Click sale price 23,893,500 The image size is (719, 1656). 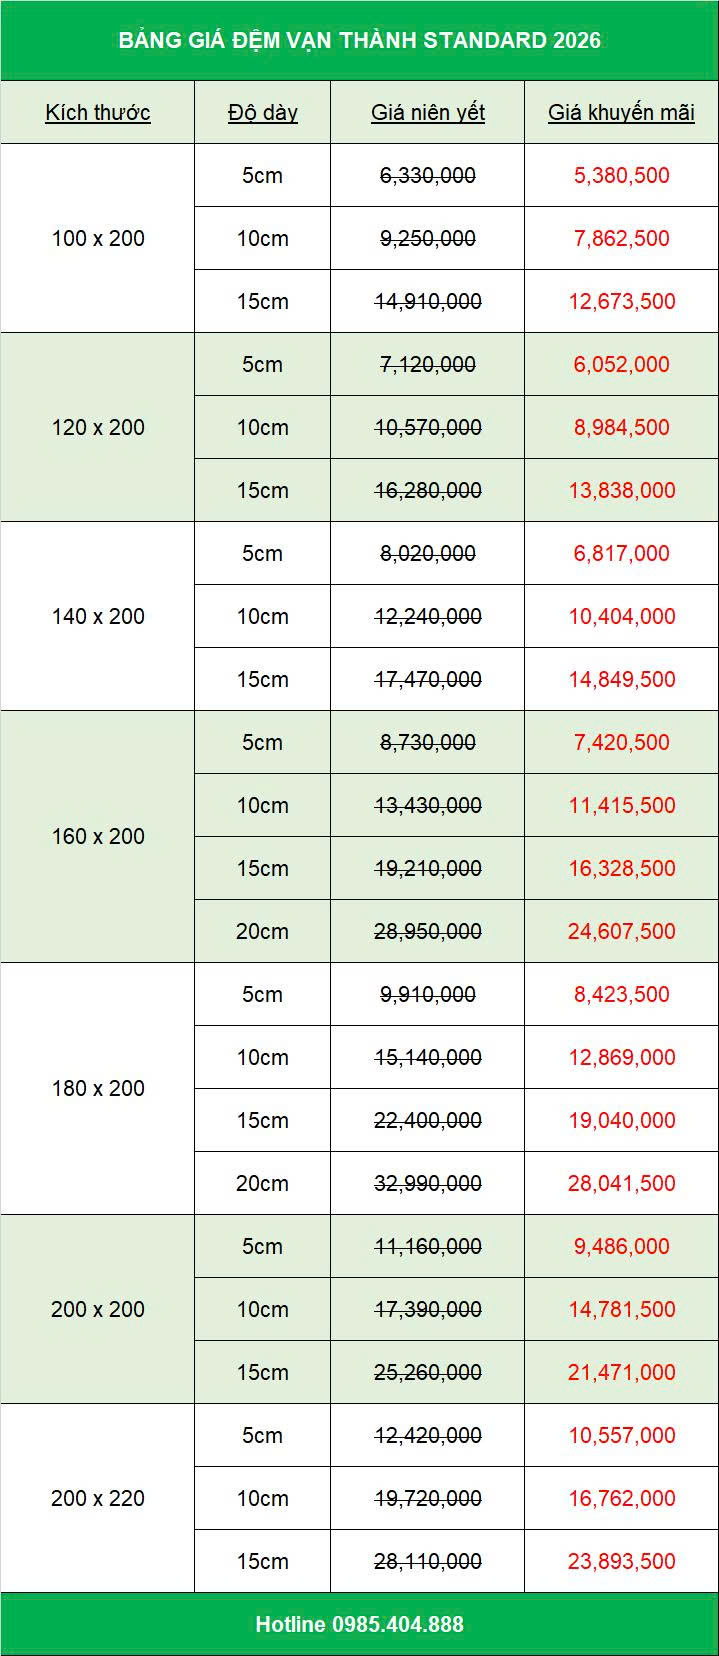point(621,1561)
